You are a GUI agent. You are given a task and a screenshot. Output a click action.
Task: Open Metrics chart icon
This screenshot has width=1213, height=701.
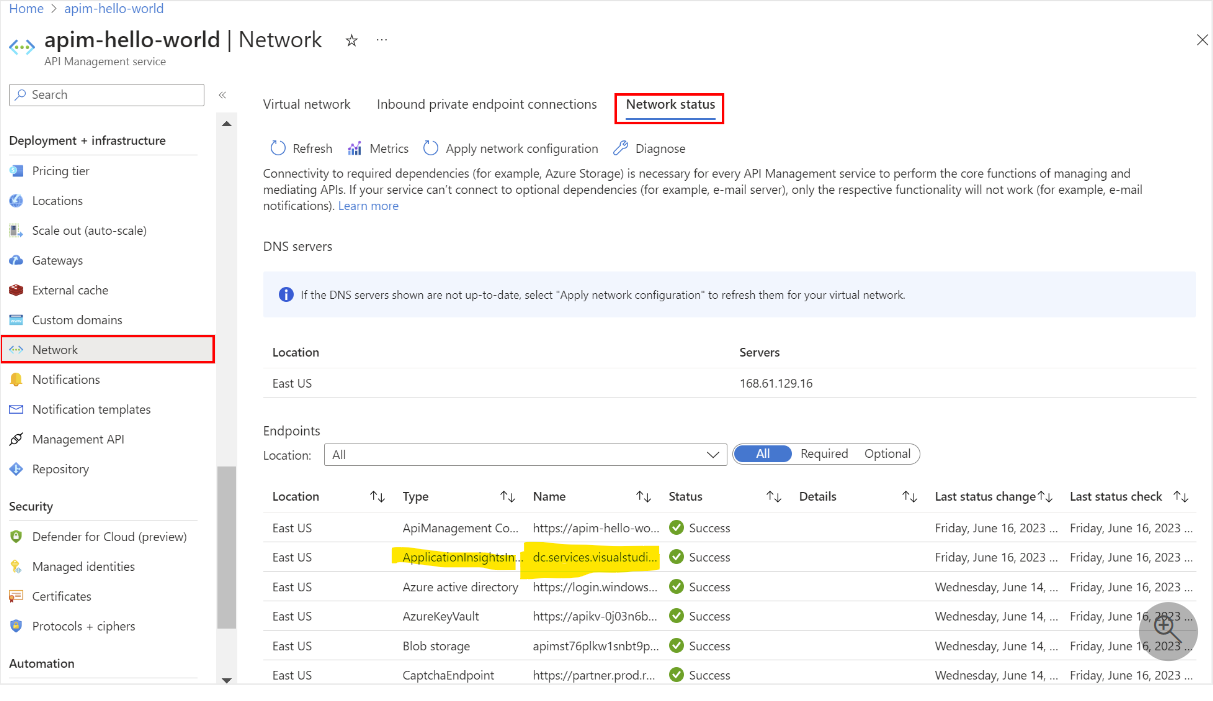tap(354, 148)
